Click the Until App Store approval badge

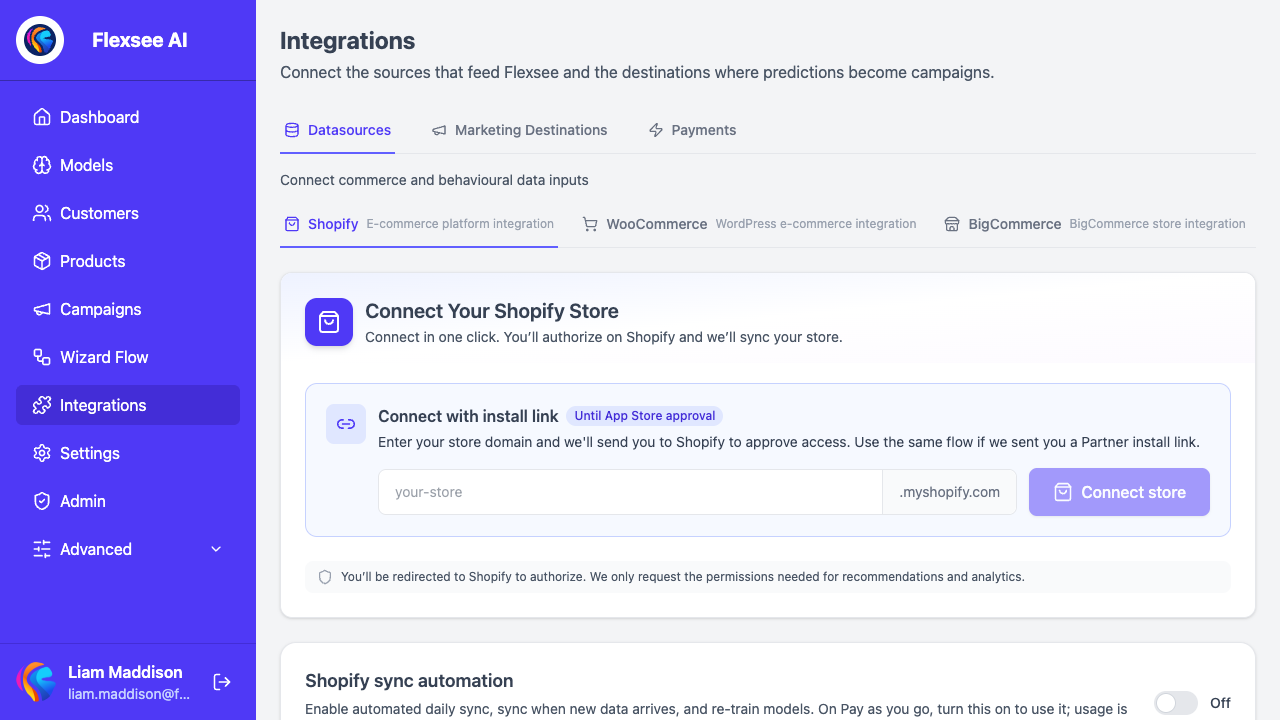pos(645,416)
